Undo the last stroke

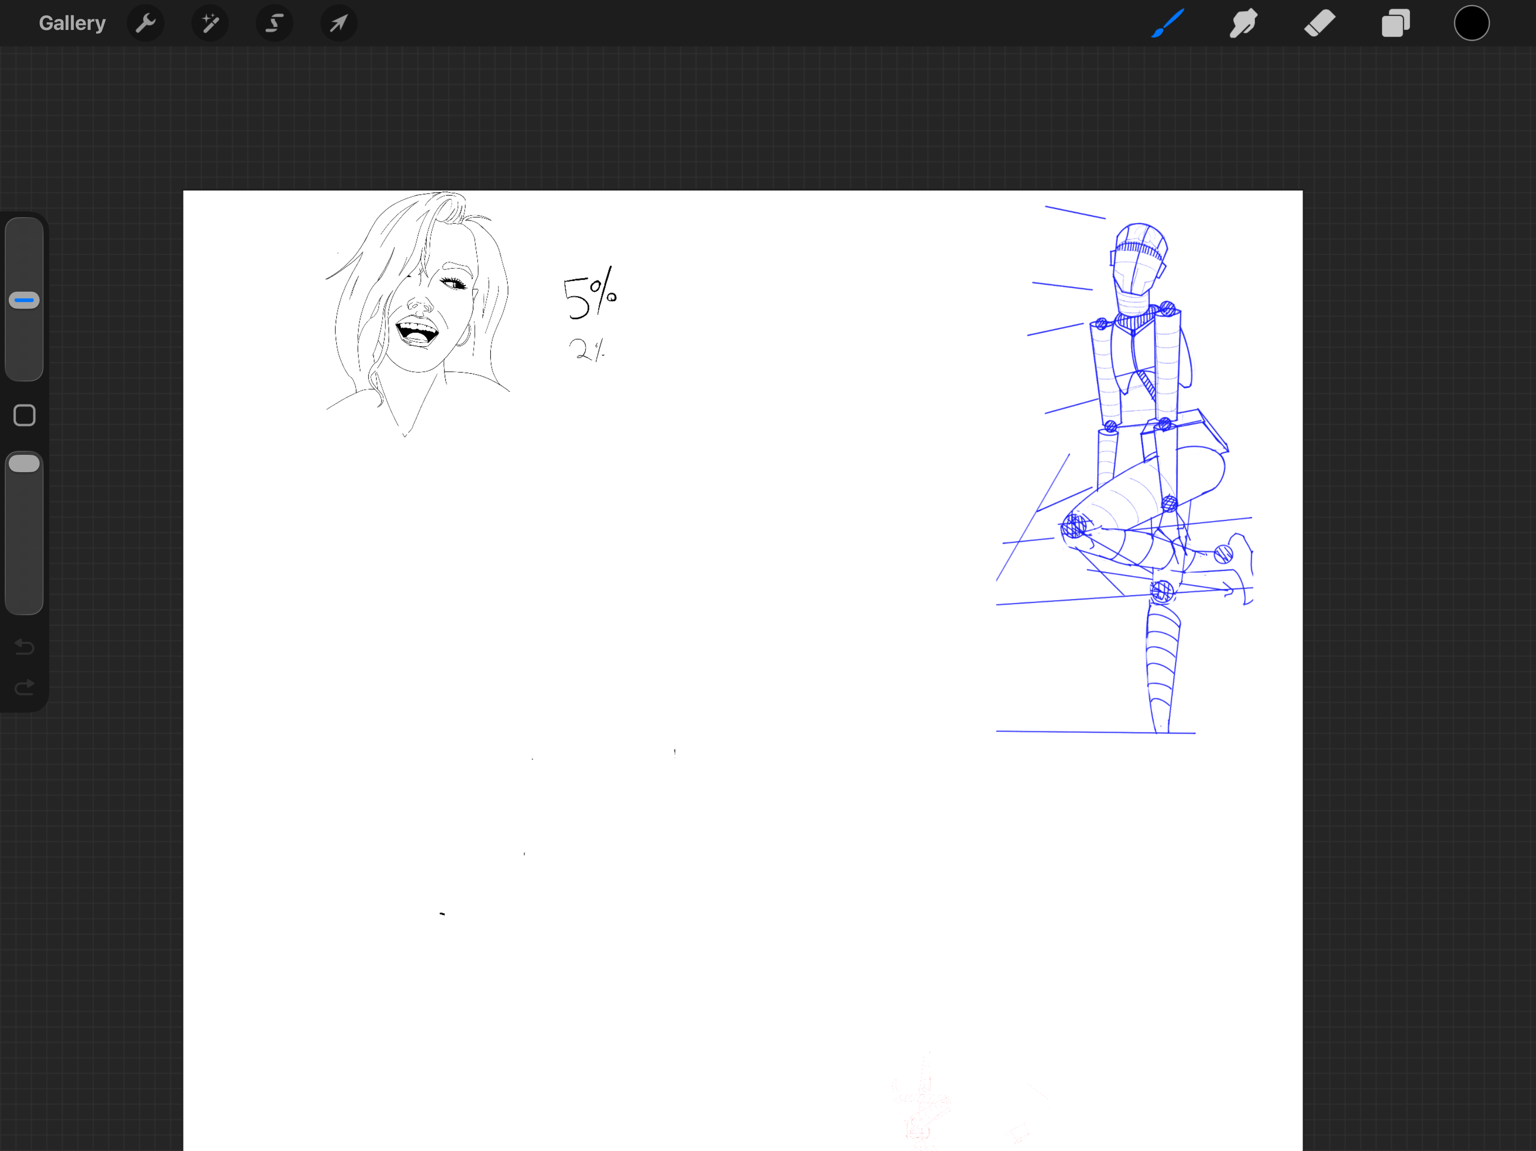(24, 647)
